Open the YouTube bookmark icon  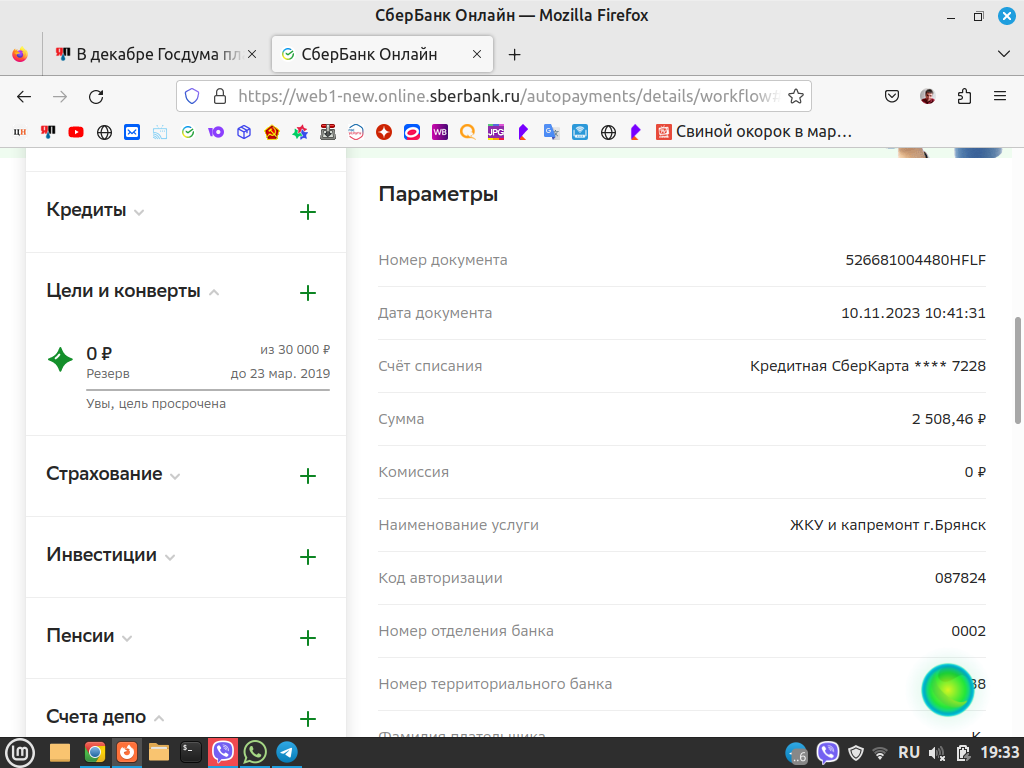(76, 132)
